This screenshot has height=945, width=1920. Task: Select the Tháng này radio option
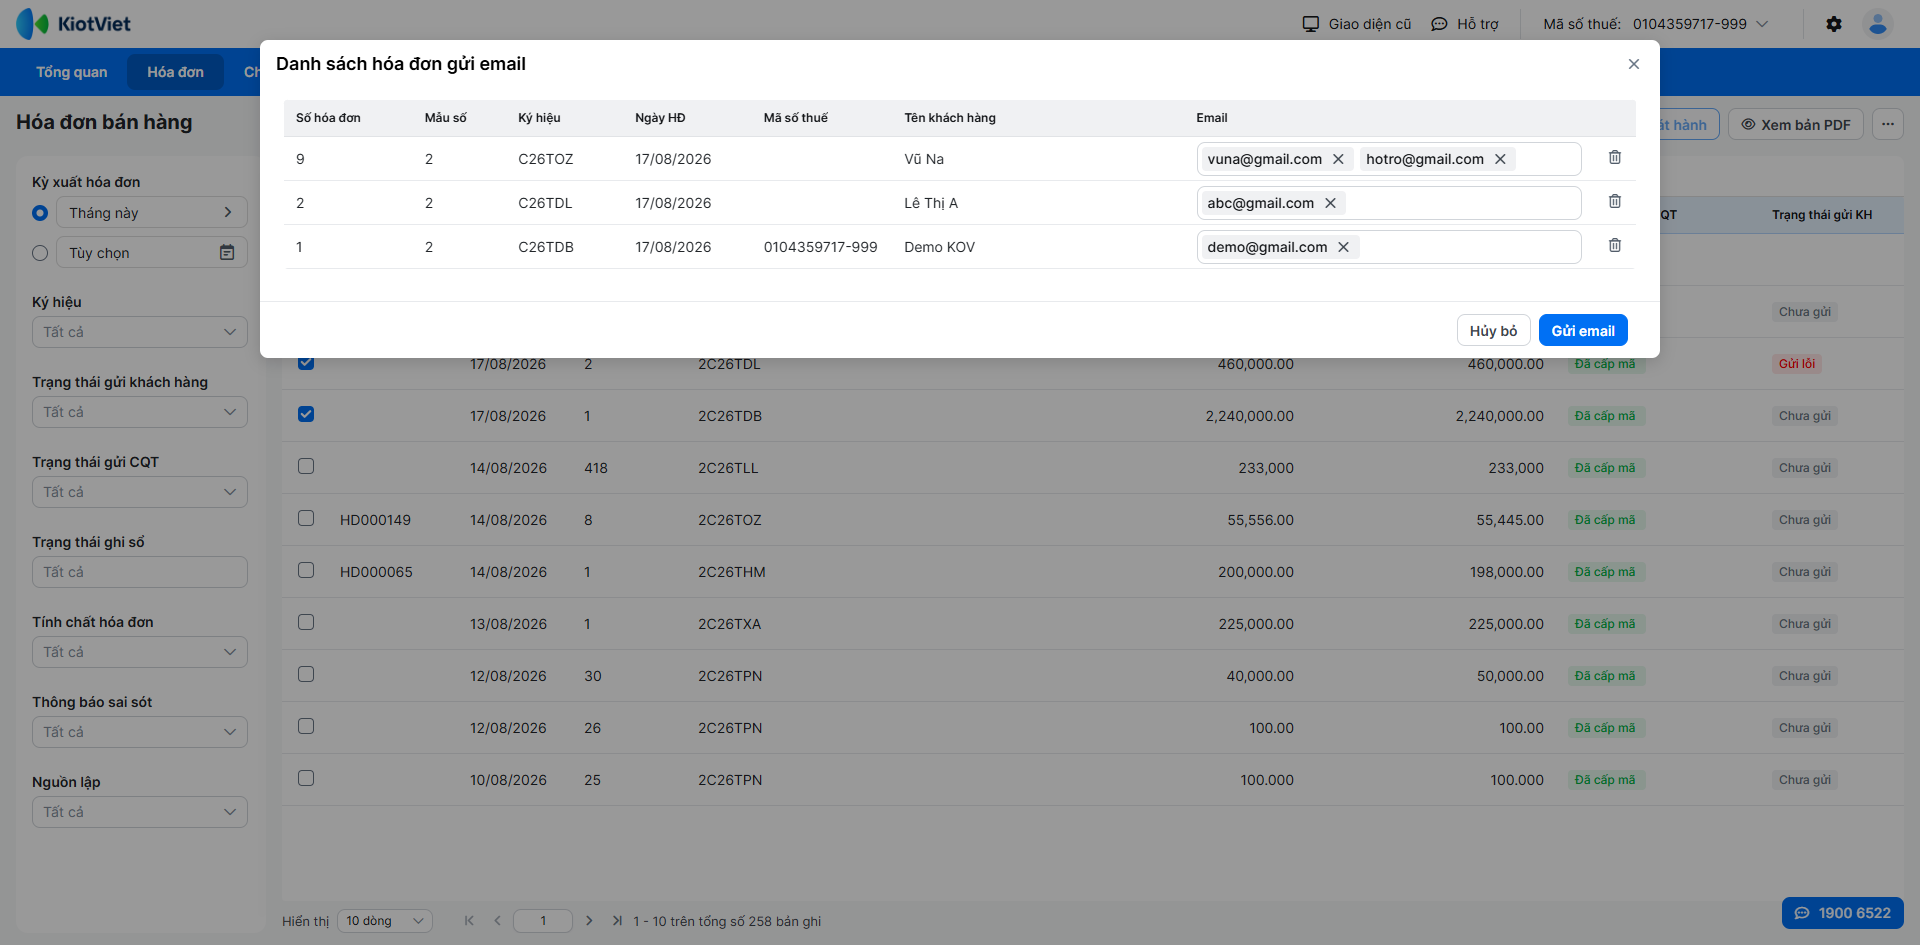(x=40, y=213)
